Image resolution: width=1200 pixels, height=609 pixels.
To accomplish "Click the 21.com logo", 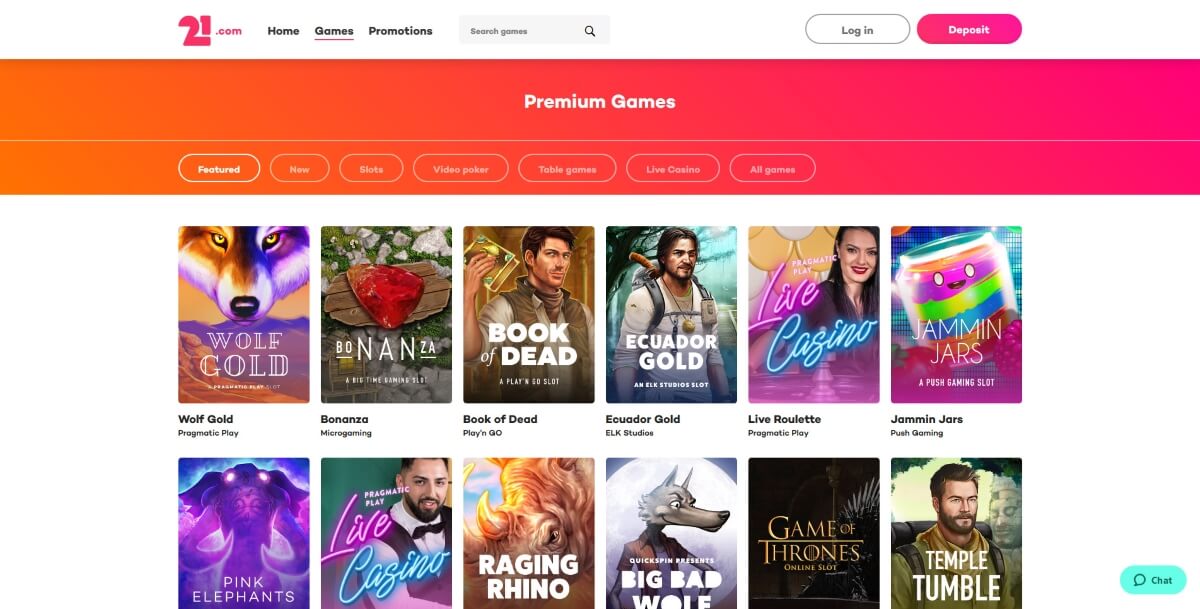I will click(x=211, y=30).
